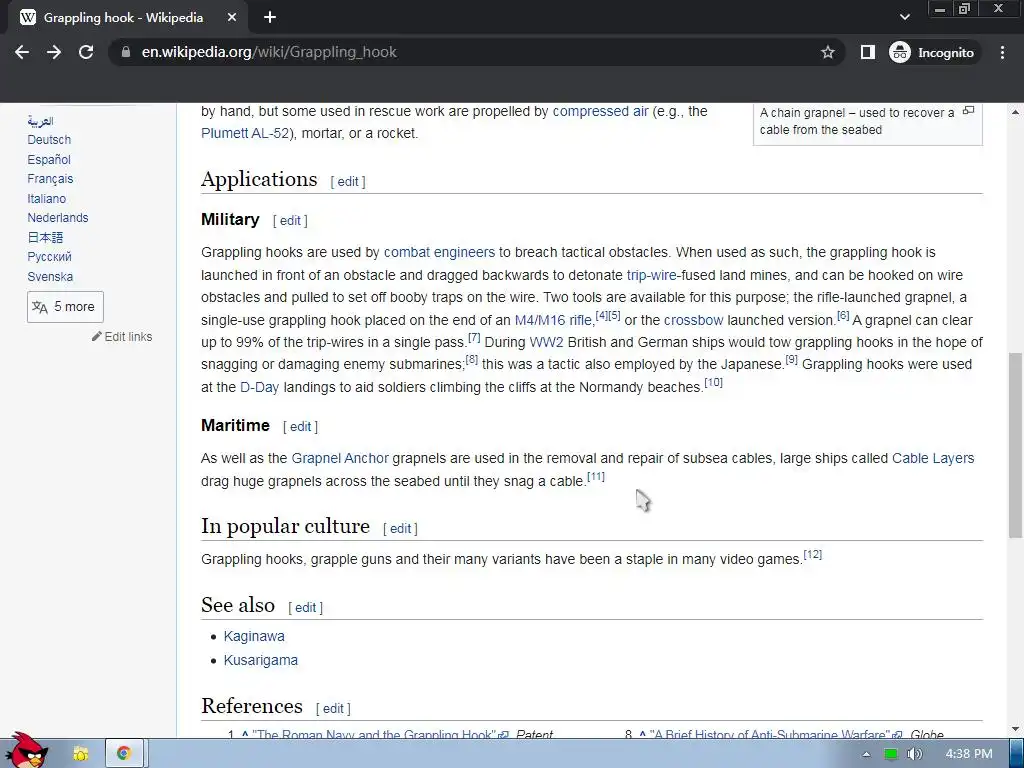Open trip-wire article link
The height and width of the screenshot is (768, 1024).
click(652, 275)
